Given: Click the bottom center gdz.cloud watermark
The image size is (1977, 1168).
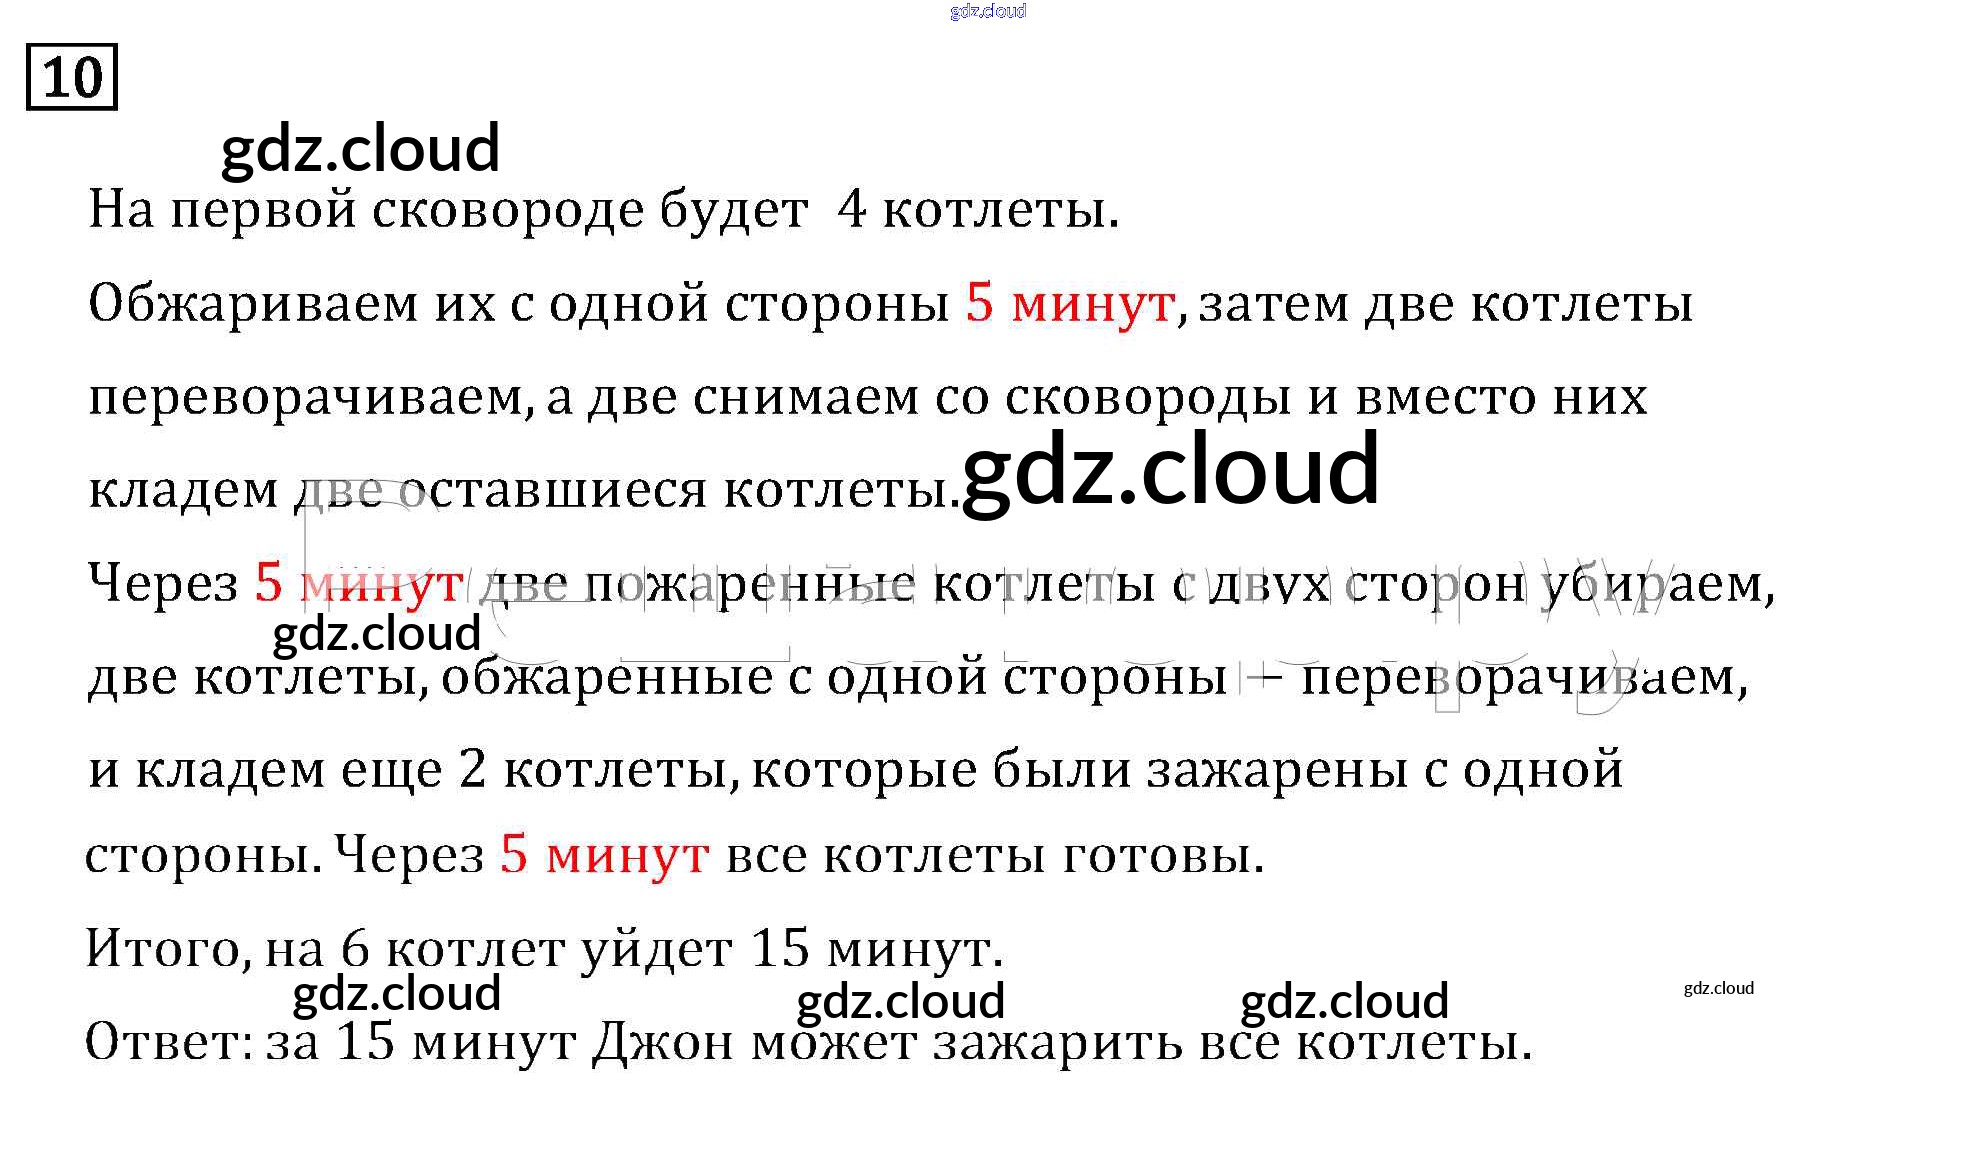Looking at the screenshot, I should pyautogui.click(x=900, y=1001).
